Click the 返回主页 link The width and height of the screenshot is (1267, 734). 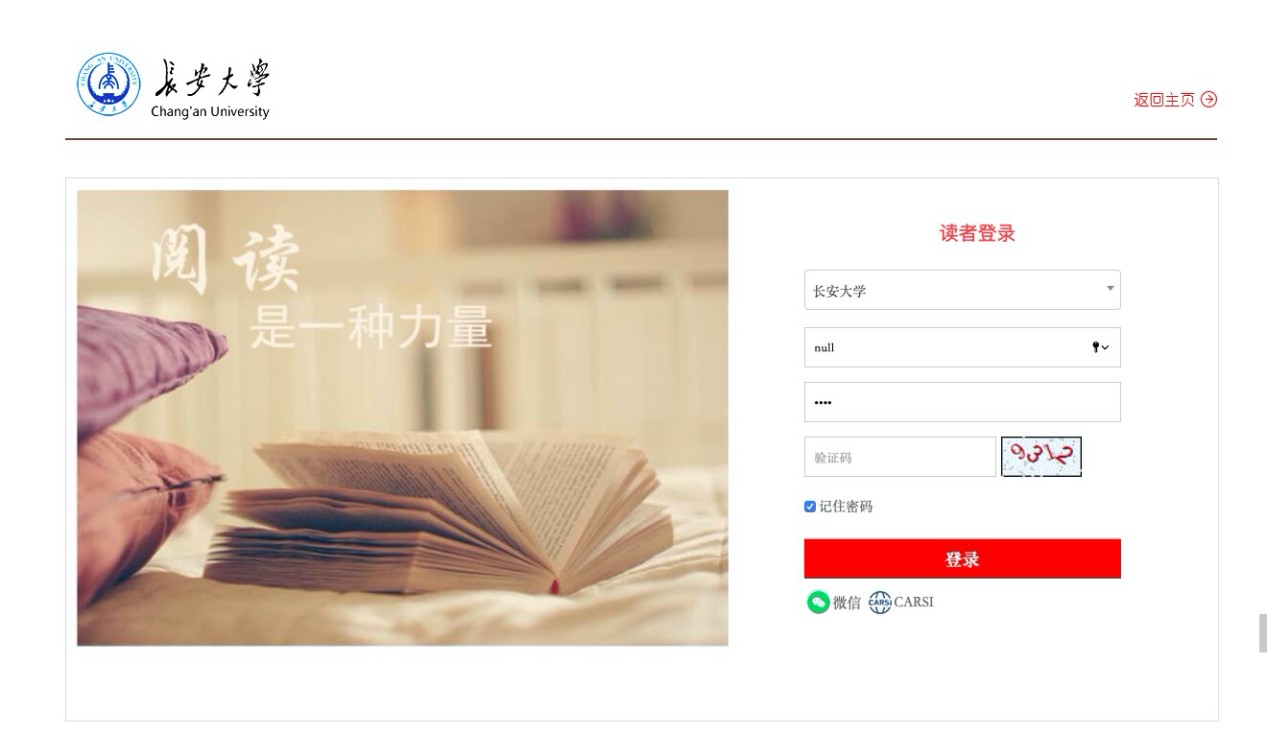click(x=1164, y=99)
